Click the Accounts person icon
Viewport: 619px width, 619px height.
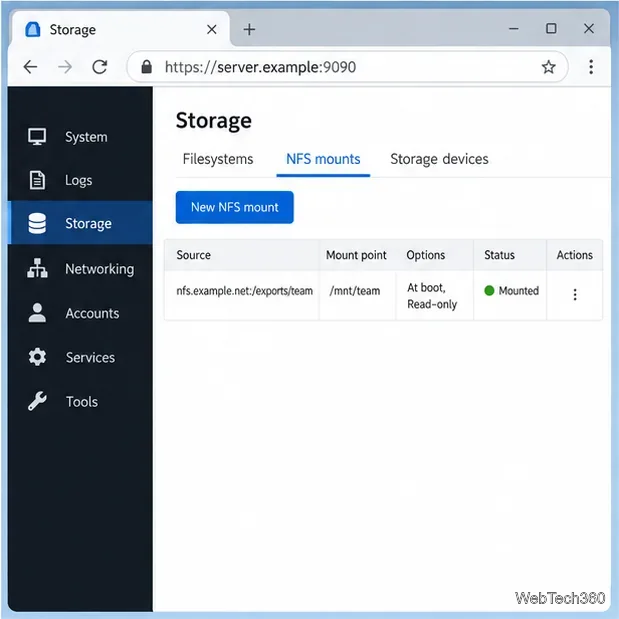click(37, 313)
